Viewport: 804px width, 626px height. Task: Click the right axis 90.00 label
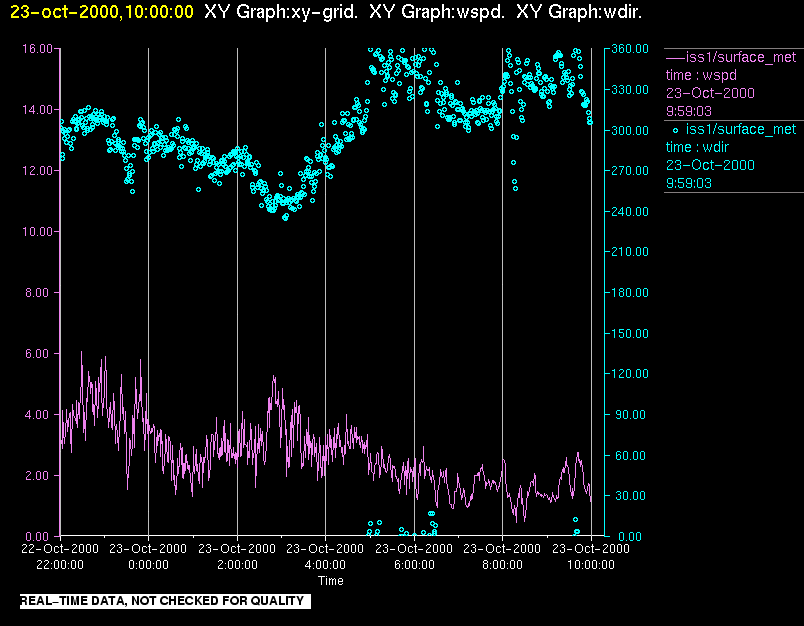[630, 415]
